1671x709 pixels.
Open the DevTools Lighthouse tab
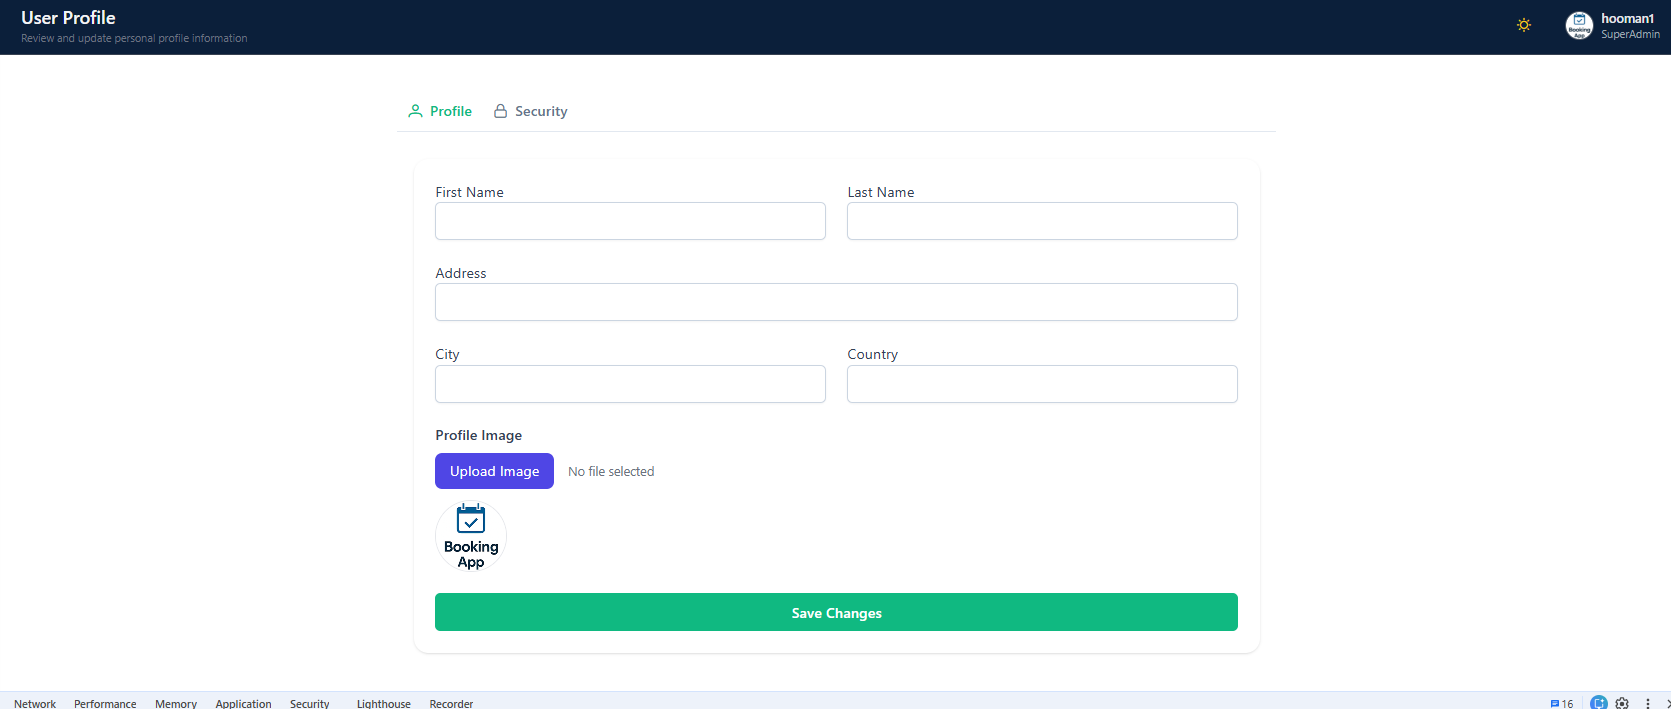(384, 703)
